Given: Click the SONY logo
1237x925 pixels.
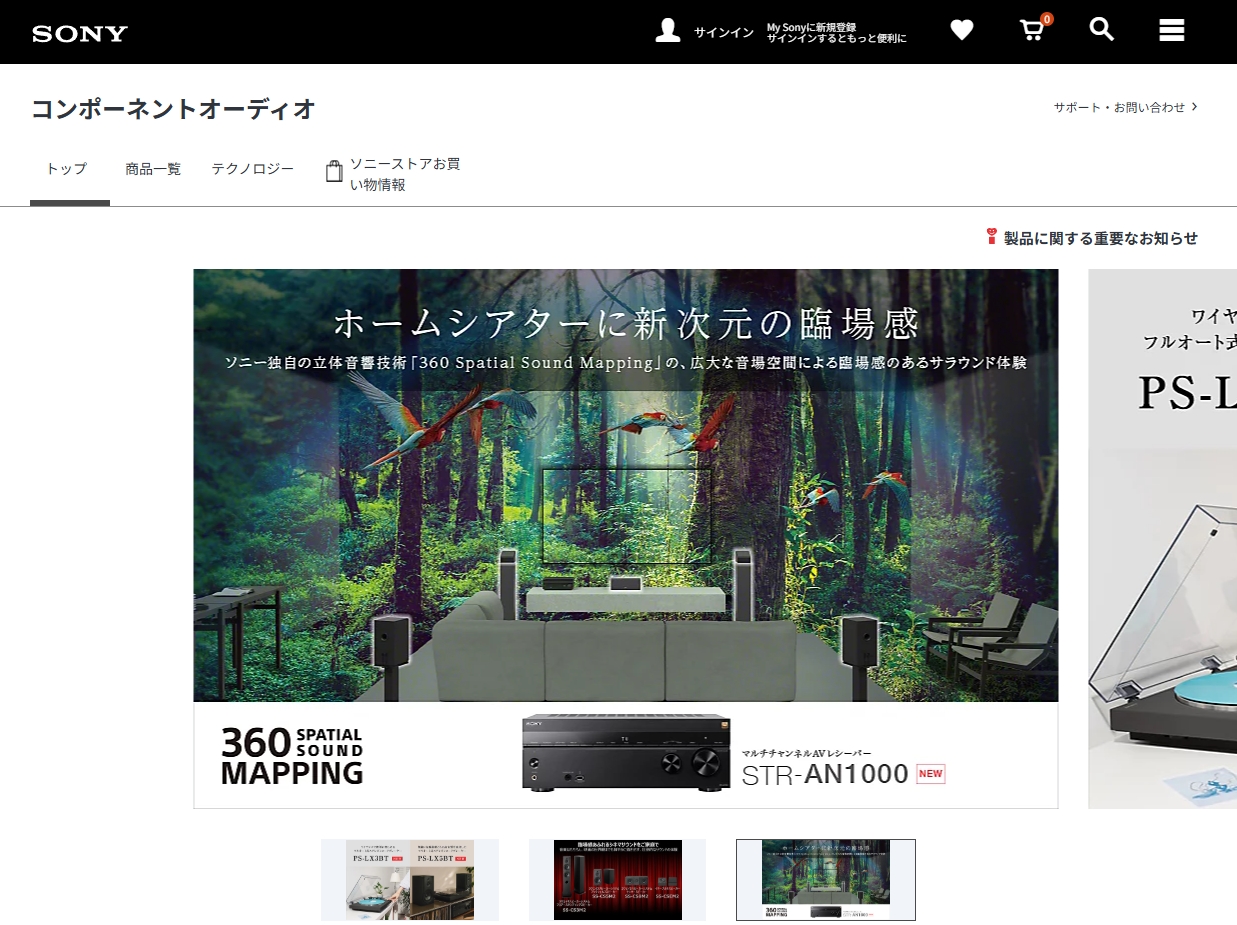Looking at the screenshot, I should [x=80, y=33].
